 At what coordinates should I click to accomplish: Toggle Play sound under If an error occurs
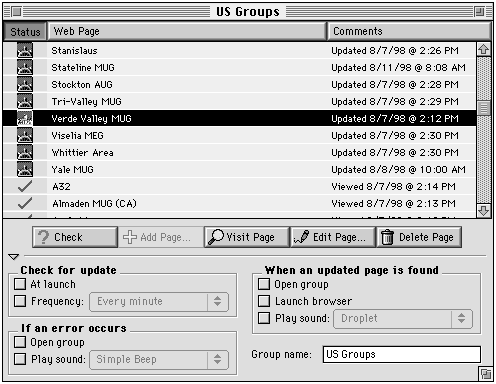(20, 359)
